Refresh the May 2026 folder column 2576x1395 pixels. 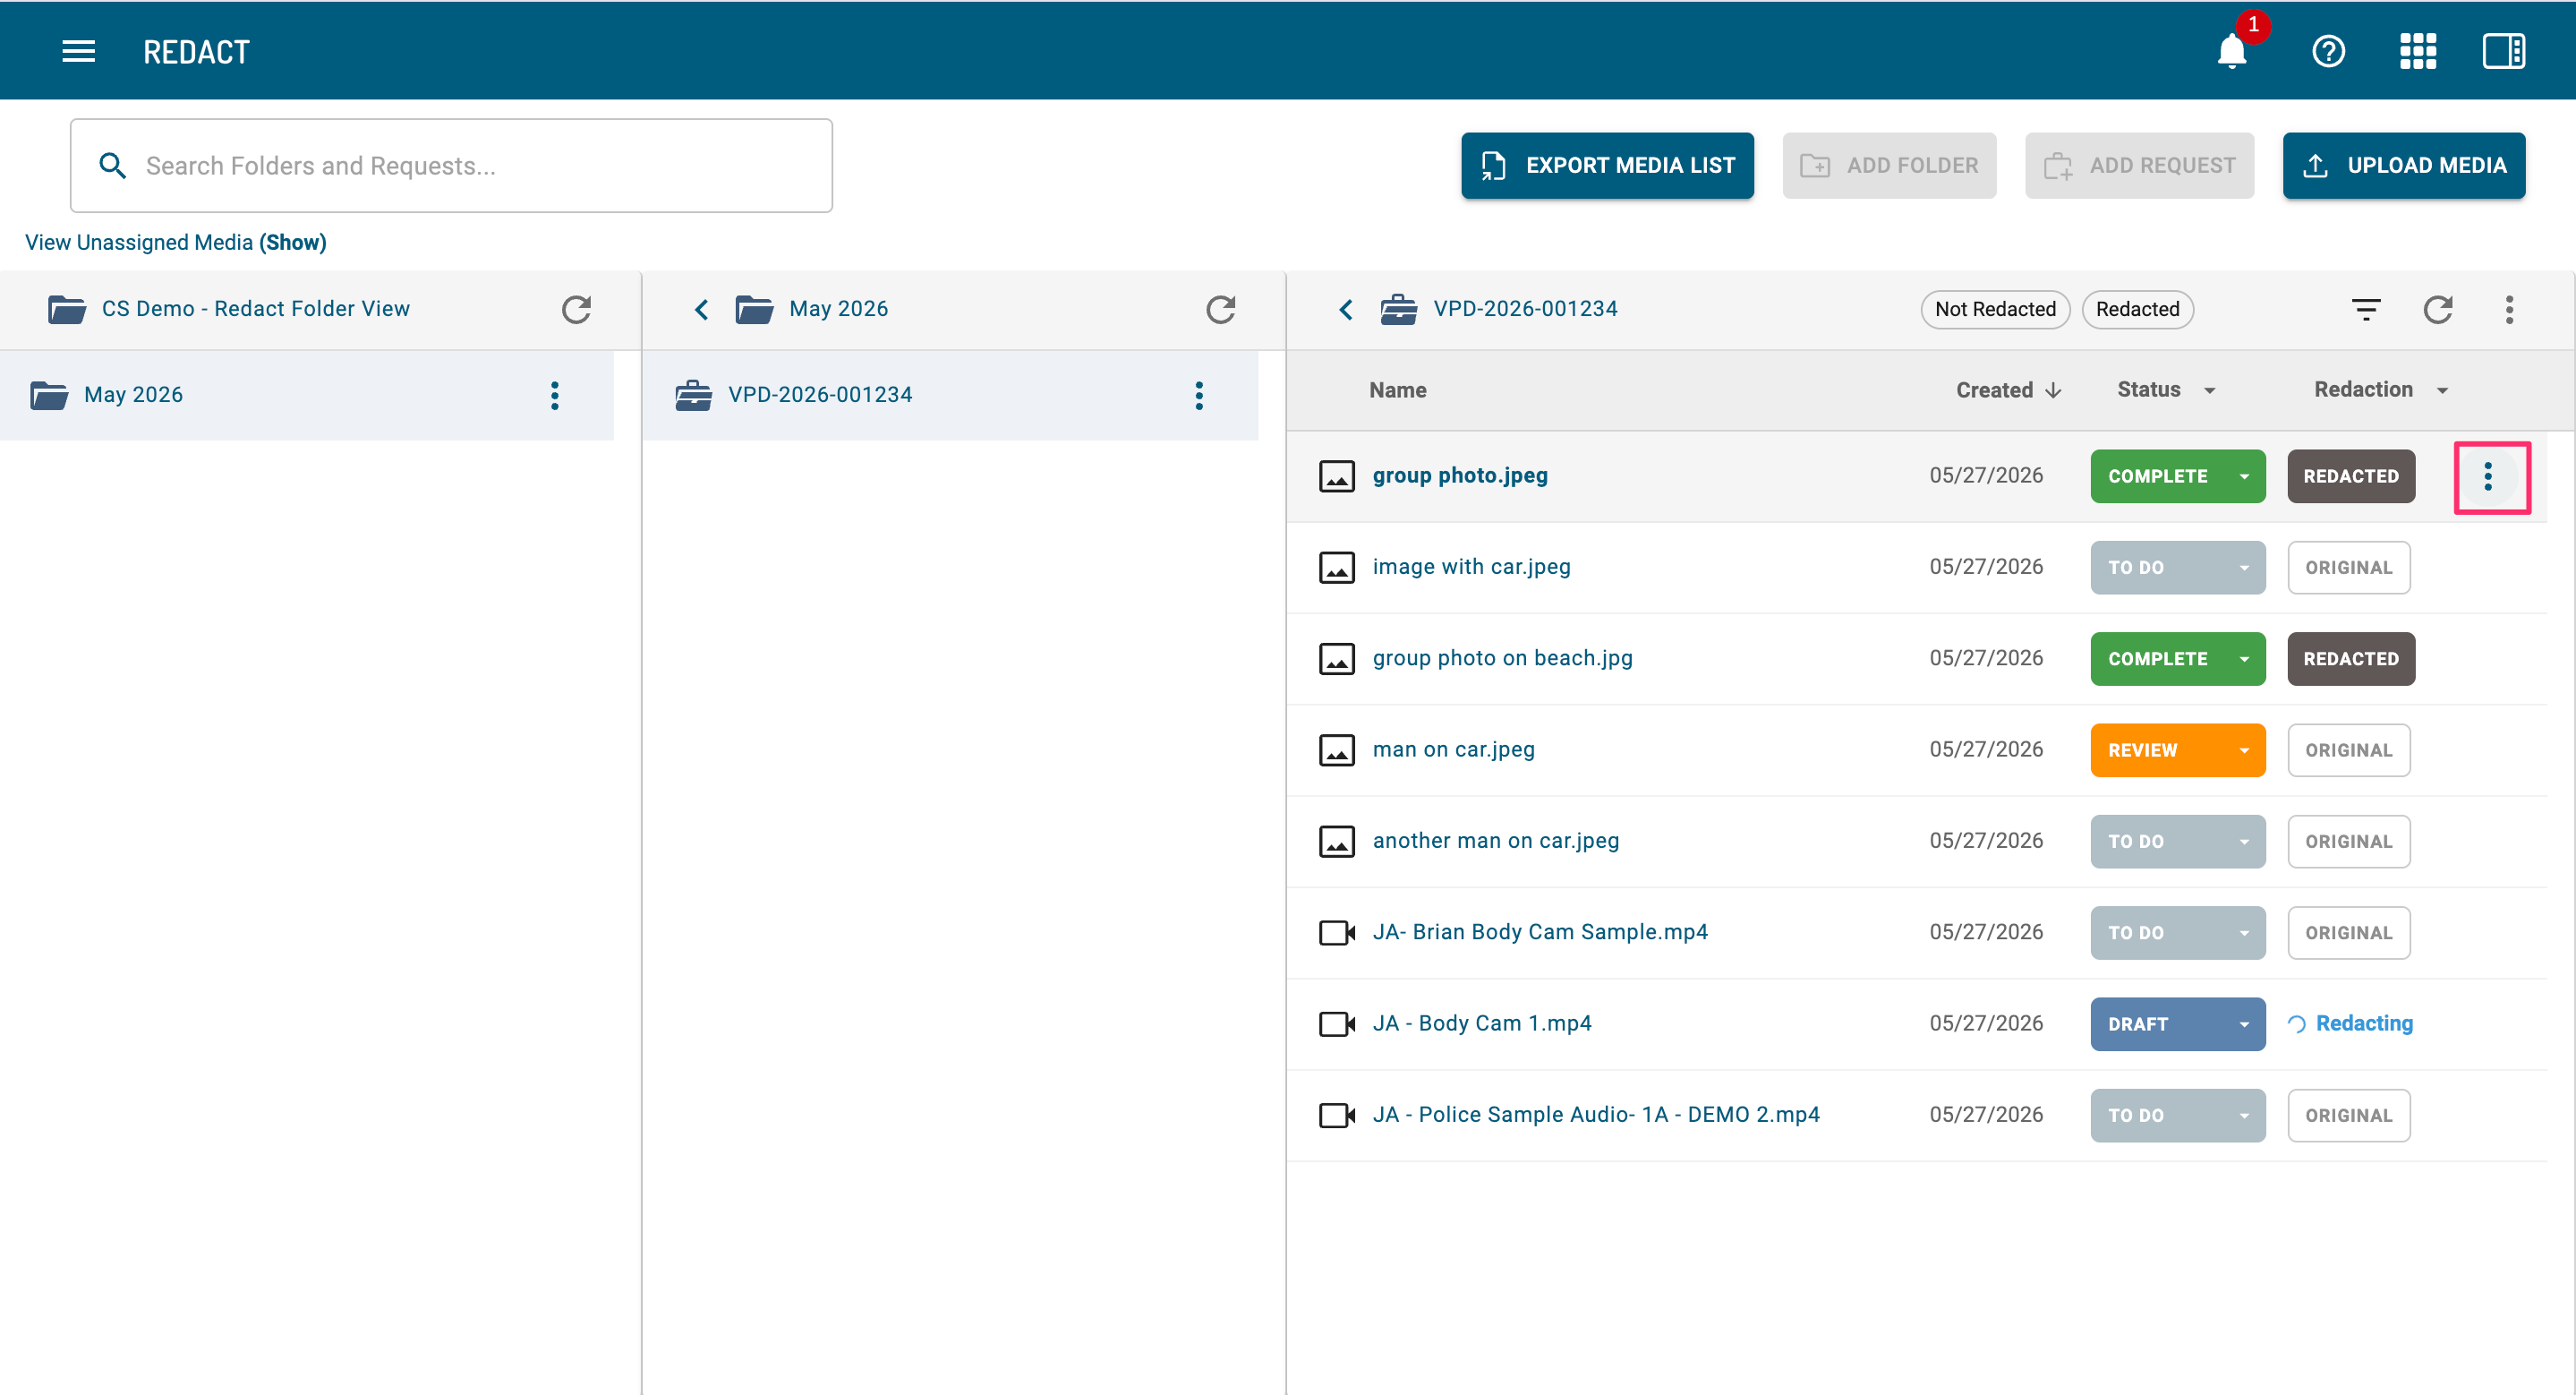click(x=1221, y=309)
